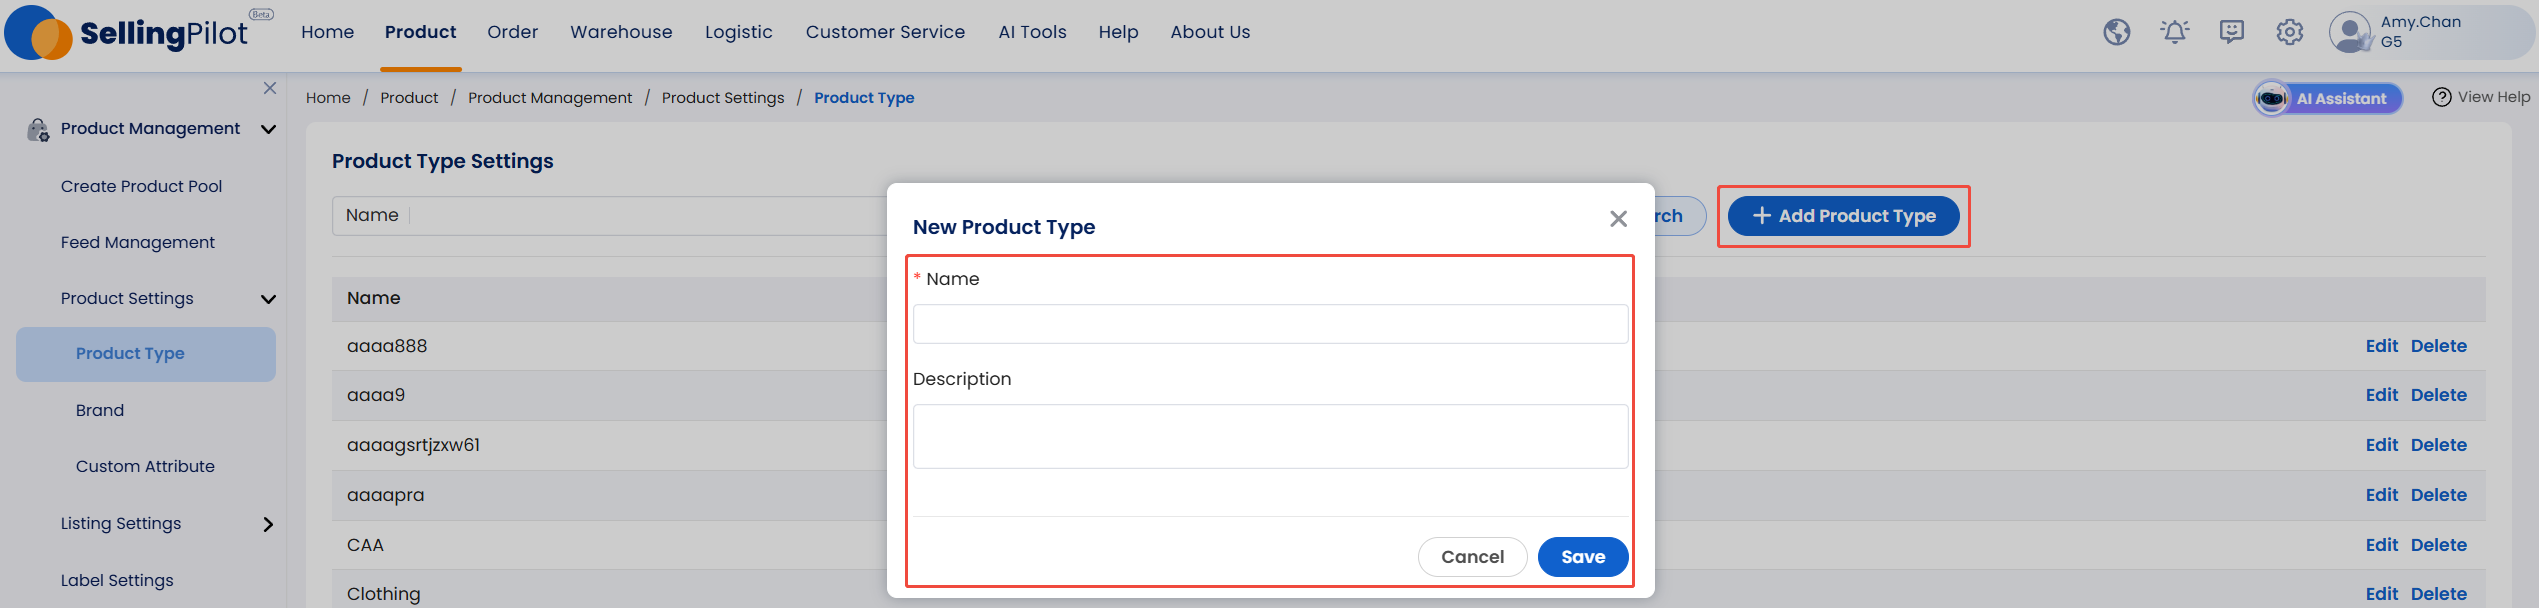This screenshot has width=2539, height=608.
Task: Open the Customer Service menu
Action: pos(885,32)
